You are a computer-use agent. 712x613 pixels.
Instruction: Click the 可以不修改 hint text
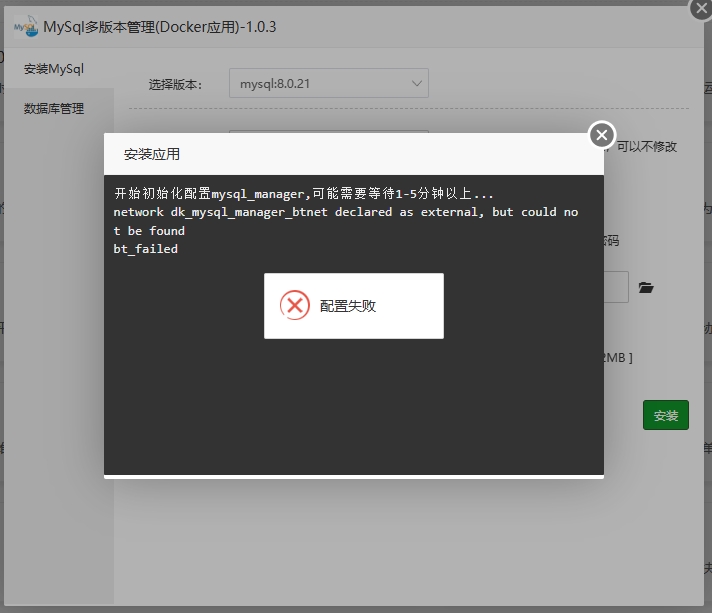647,147
